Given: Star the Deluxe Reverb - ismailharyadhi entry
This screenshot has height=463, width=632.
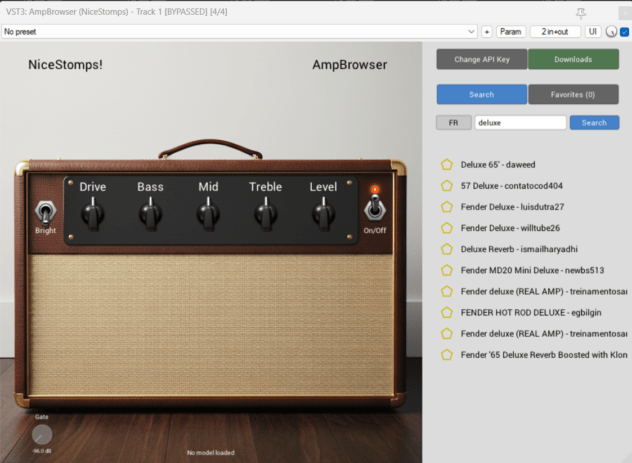Looking at the screenshot, I should coord(447,249).
